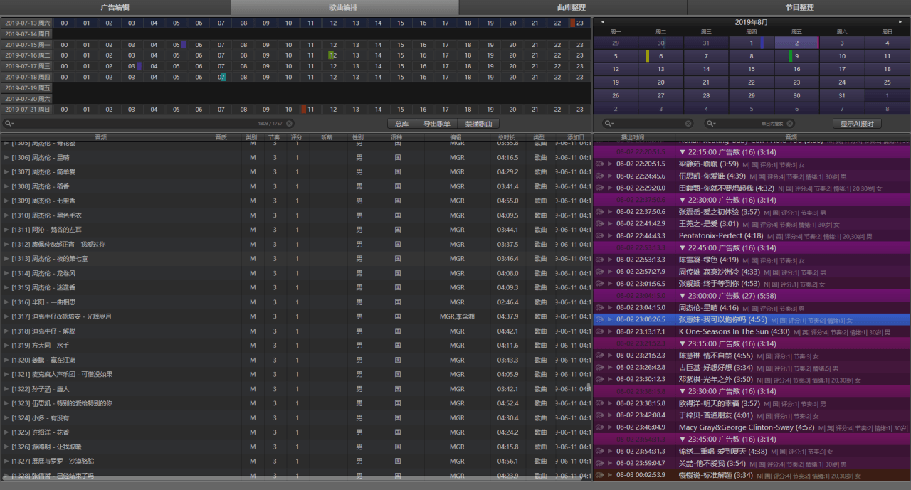Image resolution: width=911 pixels, height=490 pixels.
Task: Play song 1311 preview arrow
Action: tap(6, 229)
